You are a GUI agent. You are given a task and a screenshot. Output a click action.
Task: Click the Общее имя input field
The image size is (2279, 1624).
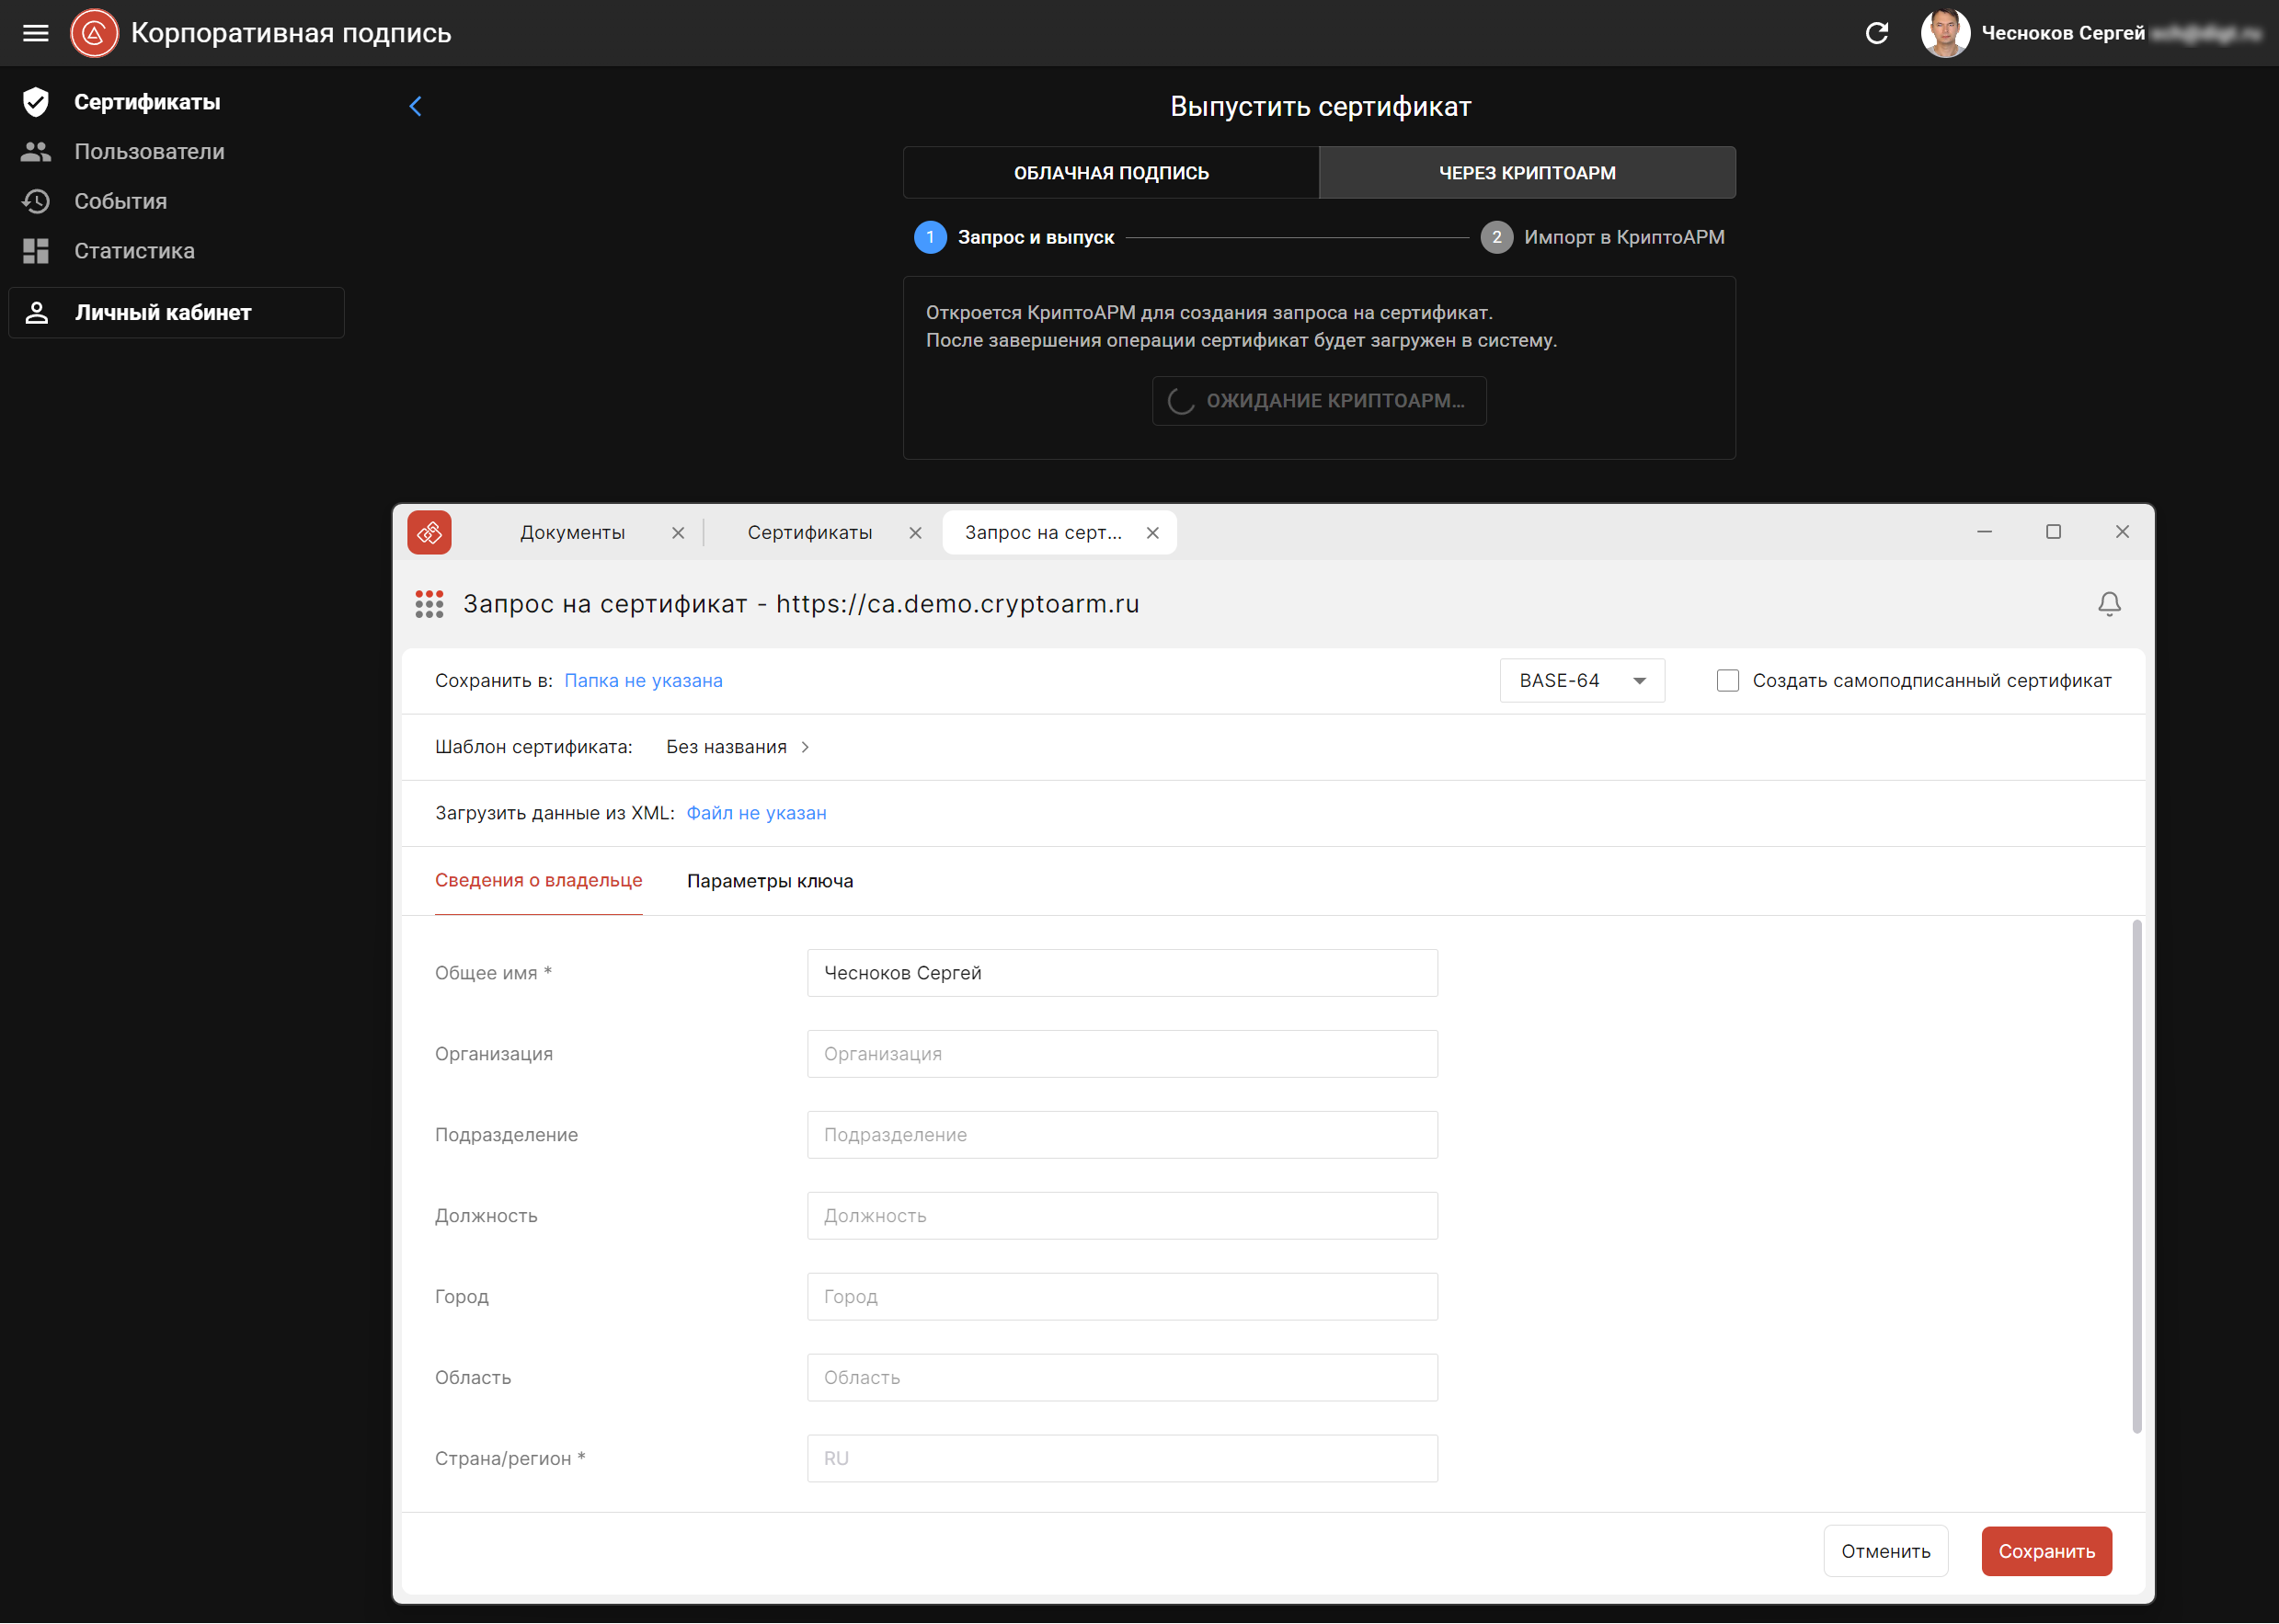click(1122, 973)
